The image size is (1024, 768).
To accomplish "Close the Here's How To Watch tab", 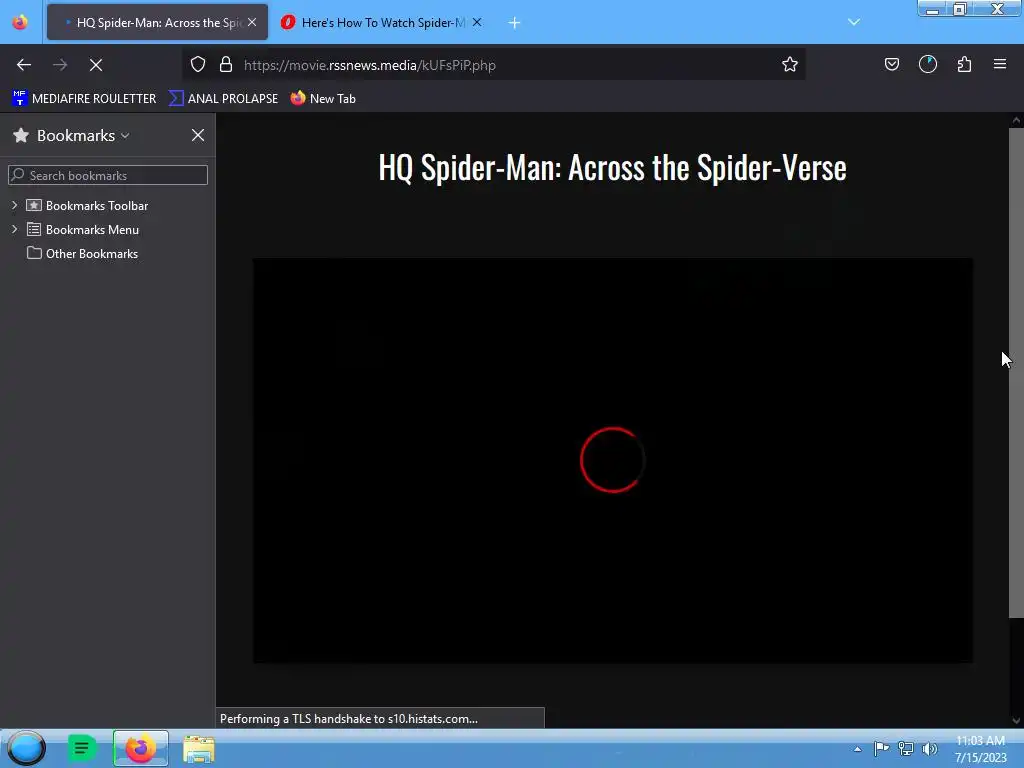I will click(x=477, y=22).
